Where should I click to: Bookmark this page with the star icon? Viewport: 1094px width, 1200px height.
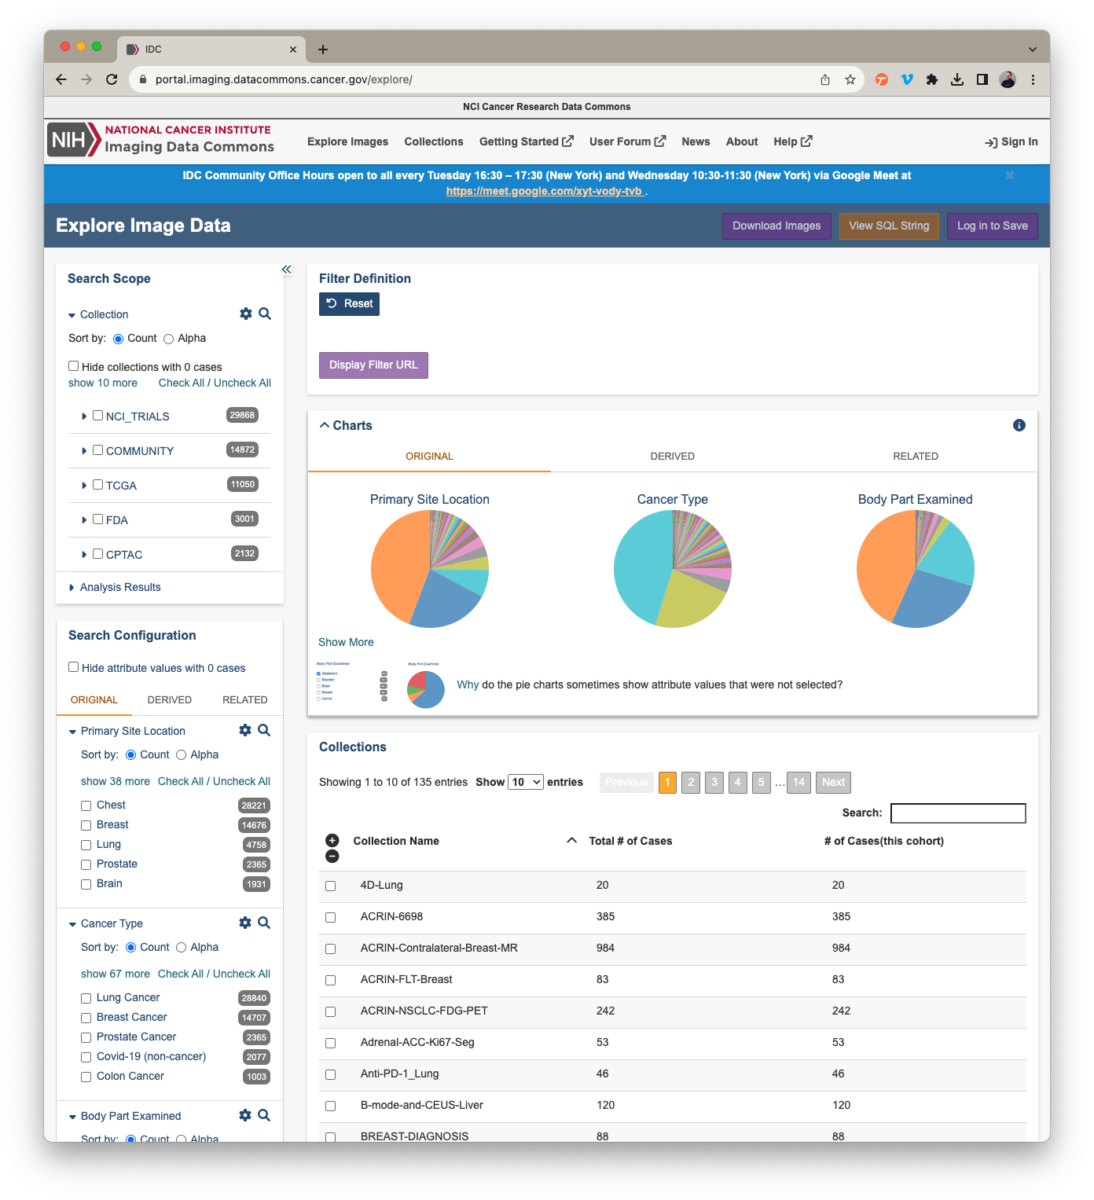tap(850, 80)
